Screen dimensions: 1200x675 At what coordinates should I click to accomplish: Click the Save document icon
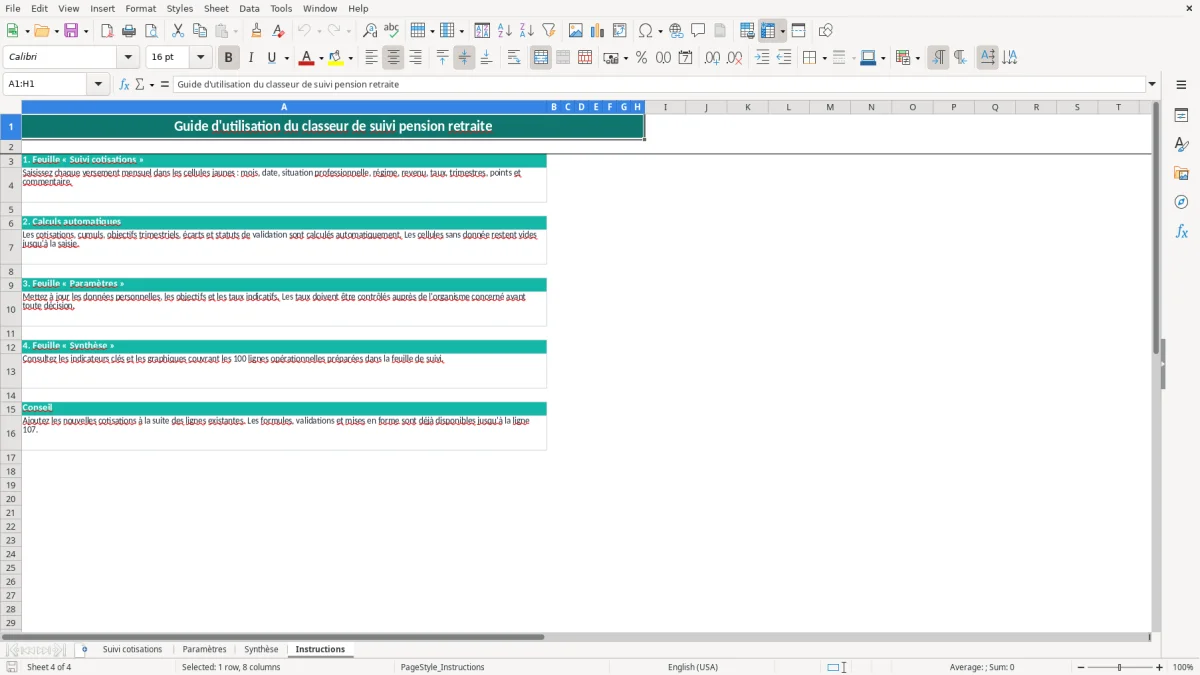[x=71, y=31]
